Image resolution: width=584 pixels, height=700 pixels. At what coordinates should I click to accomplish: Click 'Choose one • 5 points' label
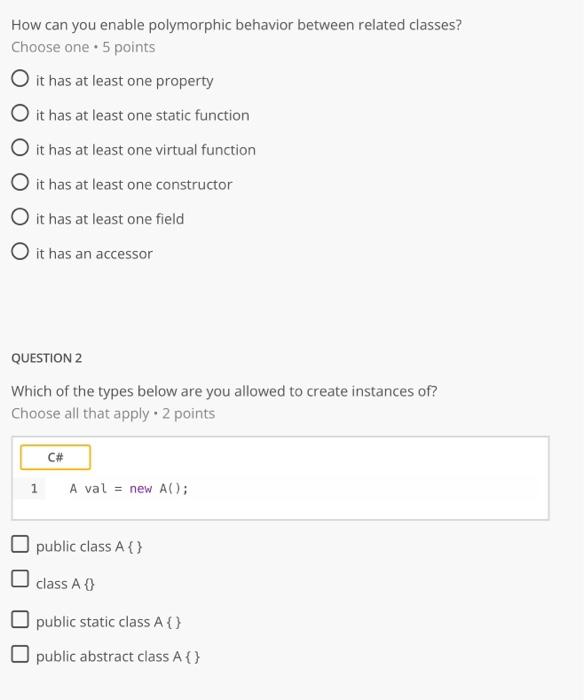click(x=83, y=47)
